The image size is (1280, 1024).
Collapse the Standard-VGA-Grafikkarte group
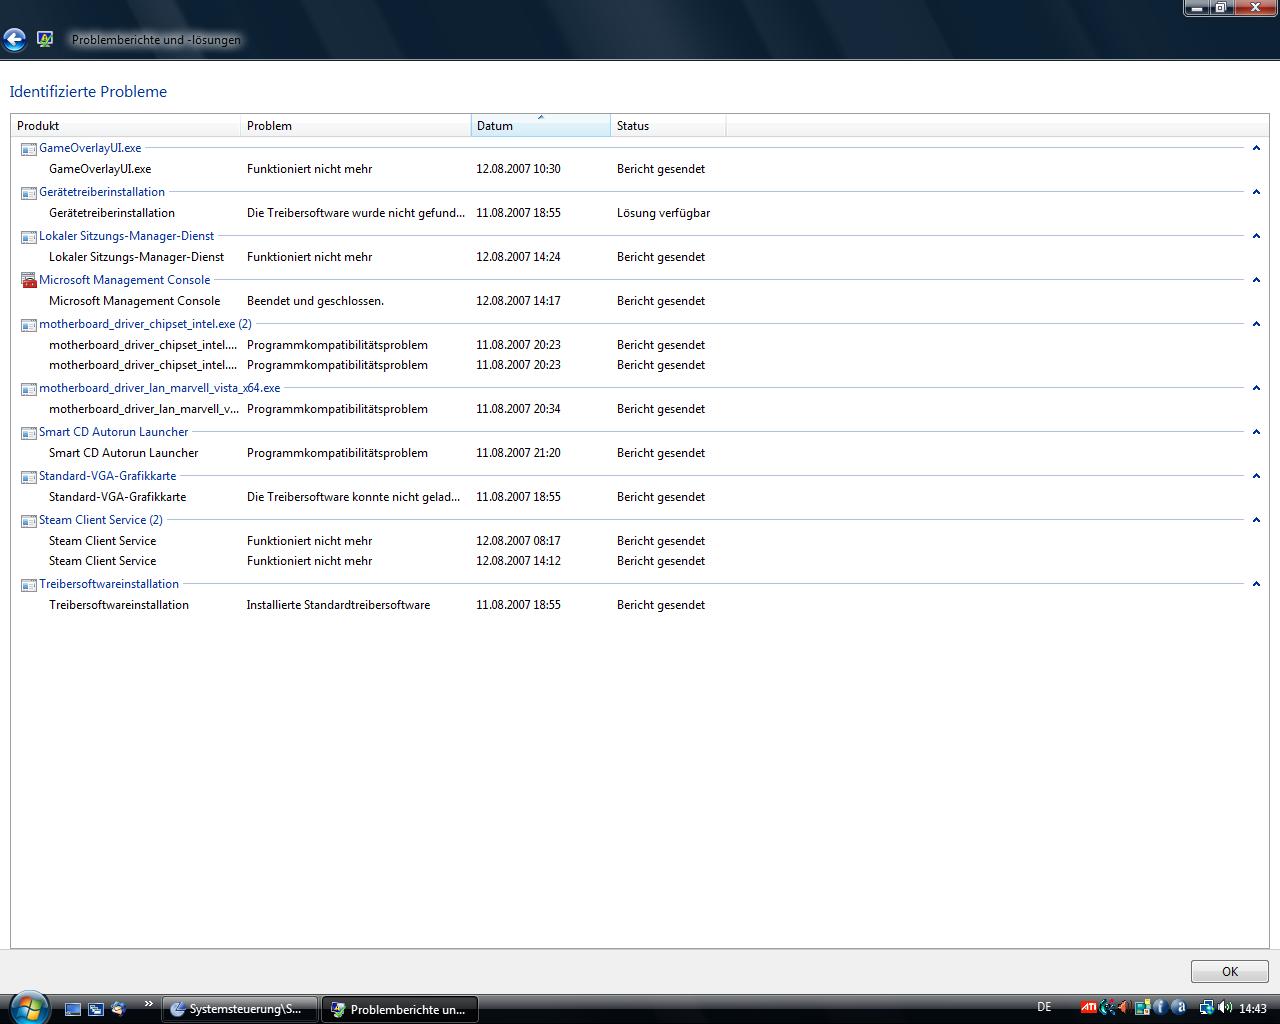1256,476
